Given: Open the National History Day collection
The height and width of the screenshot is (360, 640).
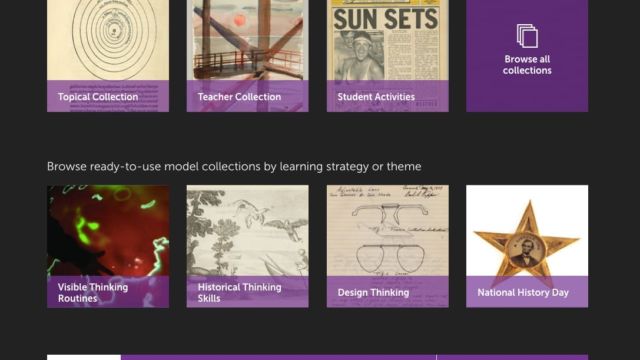Looking at the screenshot, I should click(527, 246).
